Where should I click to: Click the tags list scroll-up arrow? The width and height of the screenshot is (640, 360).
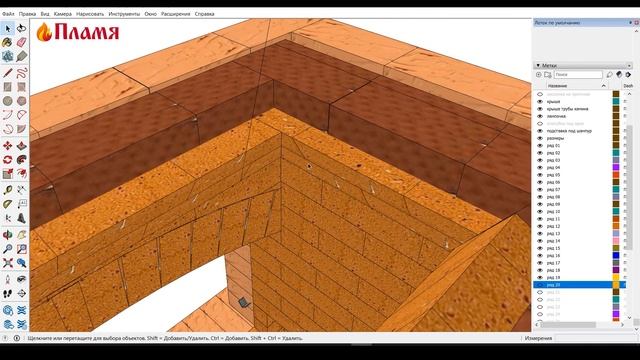pyautogui.click(x=629, y=94)
